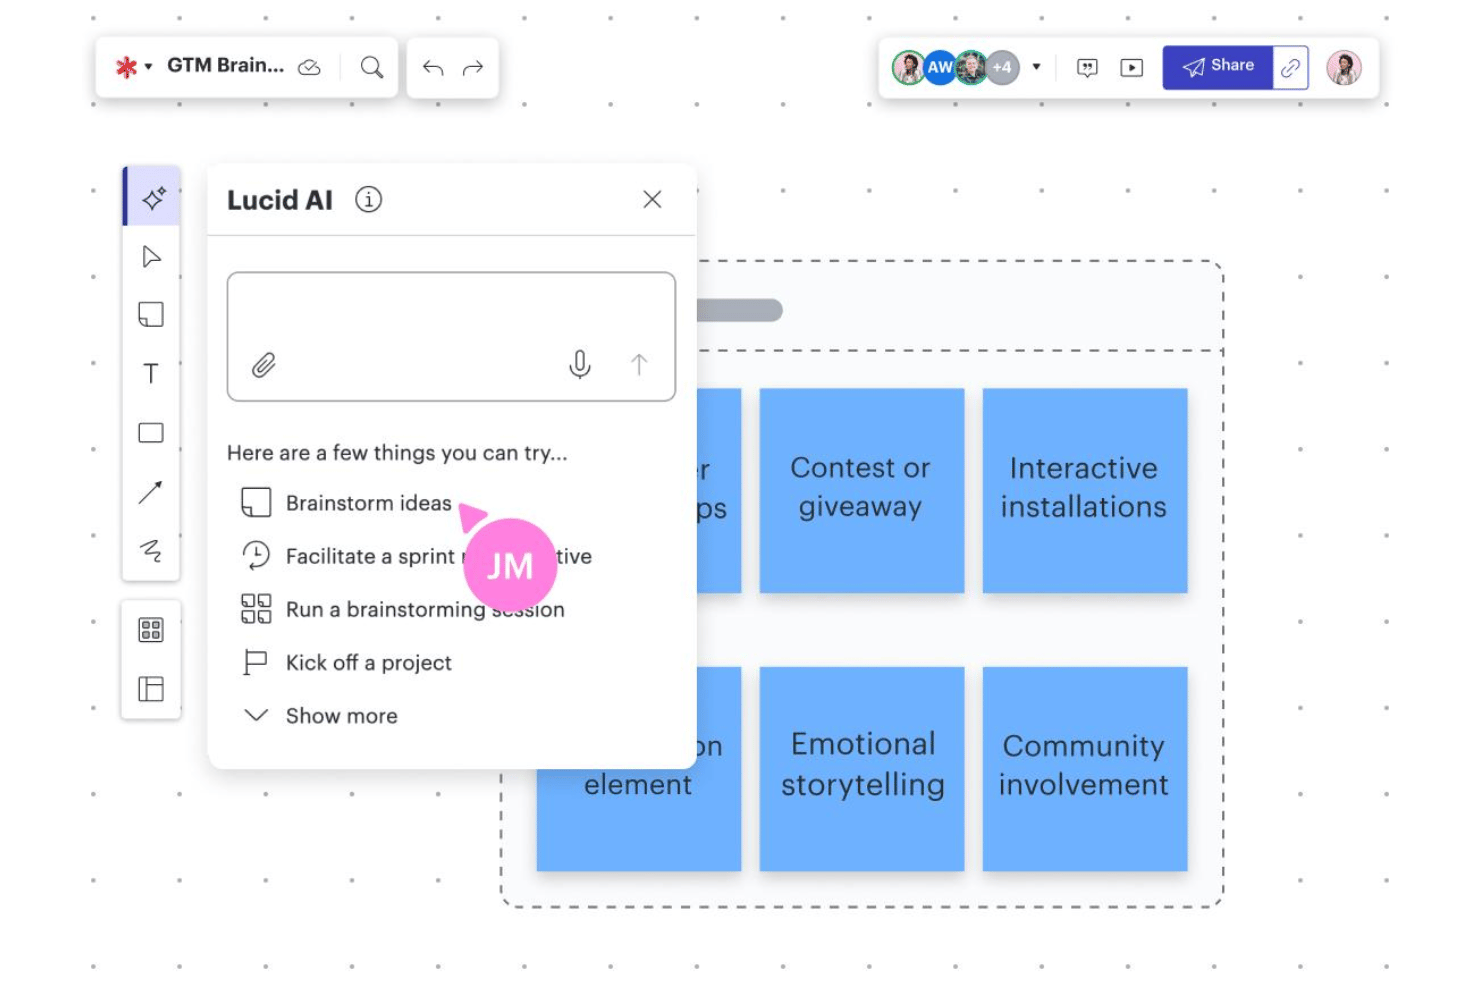Select the line connector tool

[151, 492]
